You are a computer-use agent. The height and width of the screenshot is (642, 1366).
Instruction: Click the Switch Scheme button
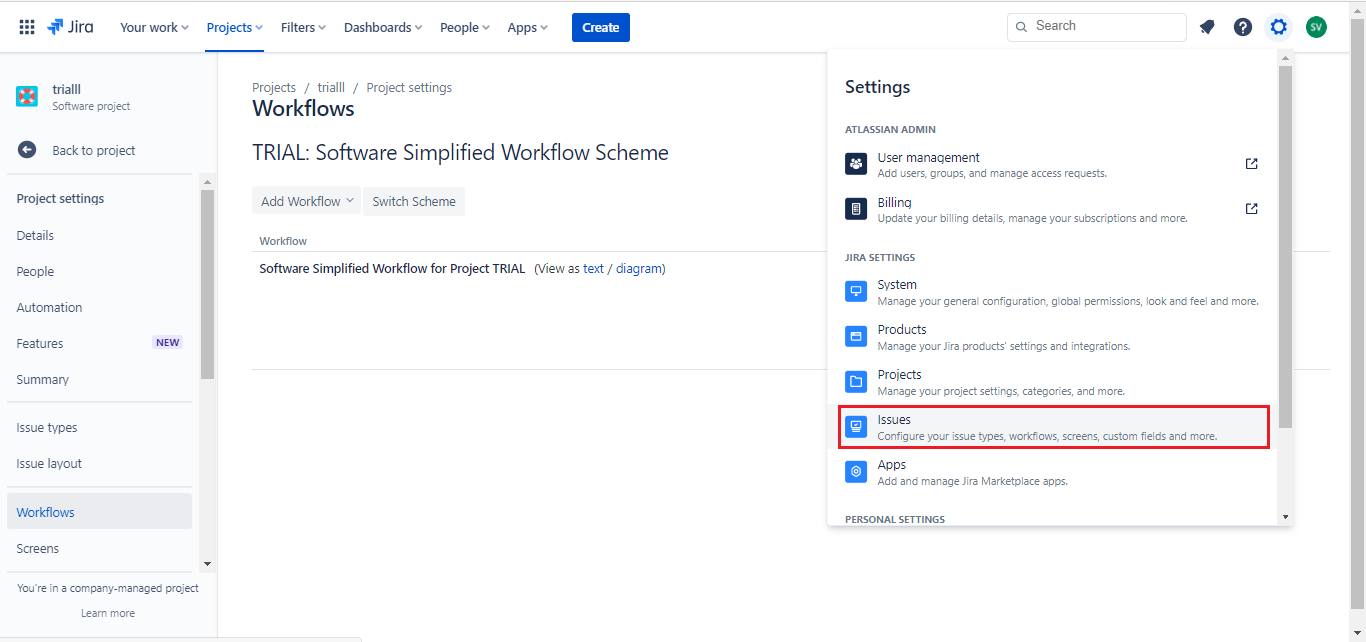(414, 201)
